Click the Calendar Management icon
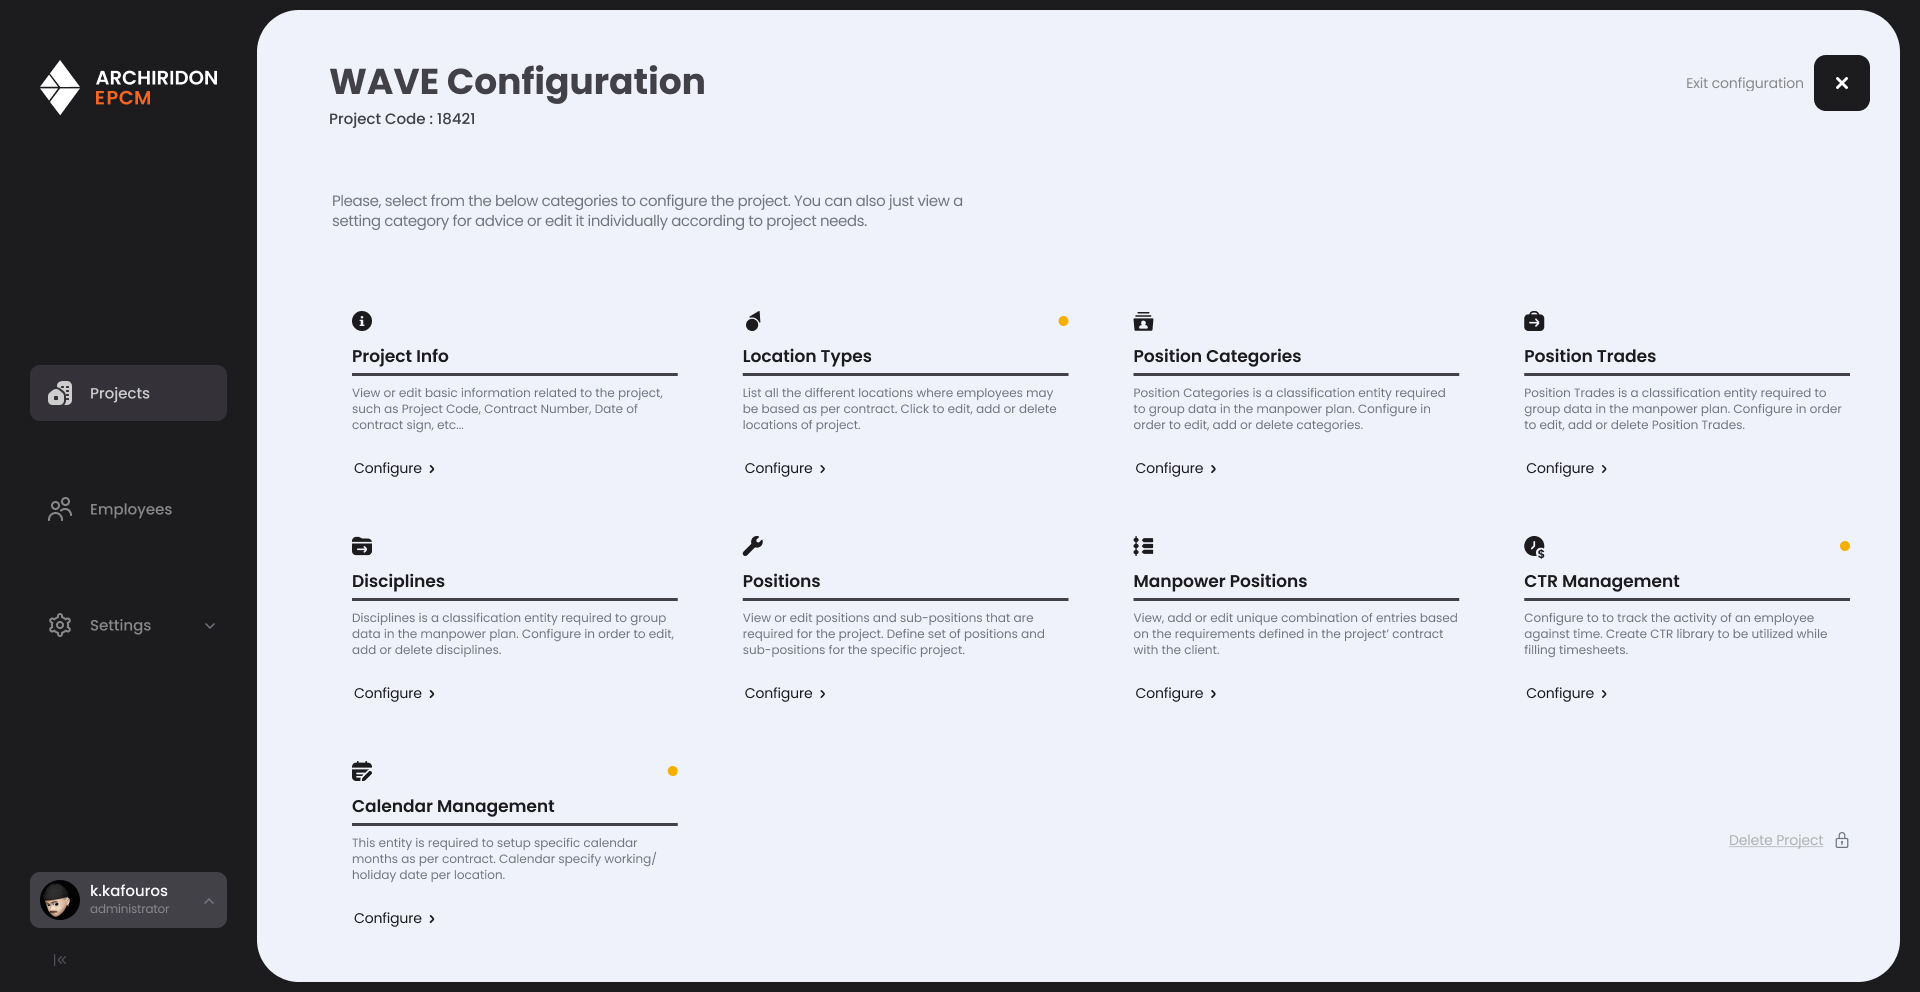 click(362, 771)
